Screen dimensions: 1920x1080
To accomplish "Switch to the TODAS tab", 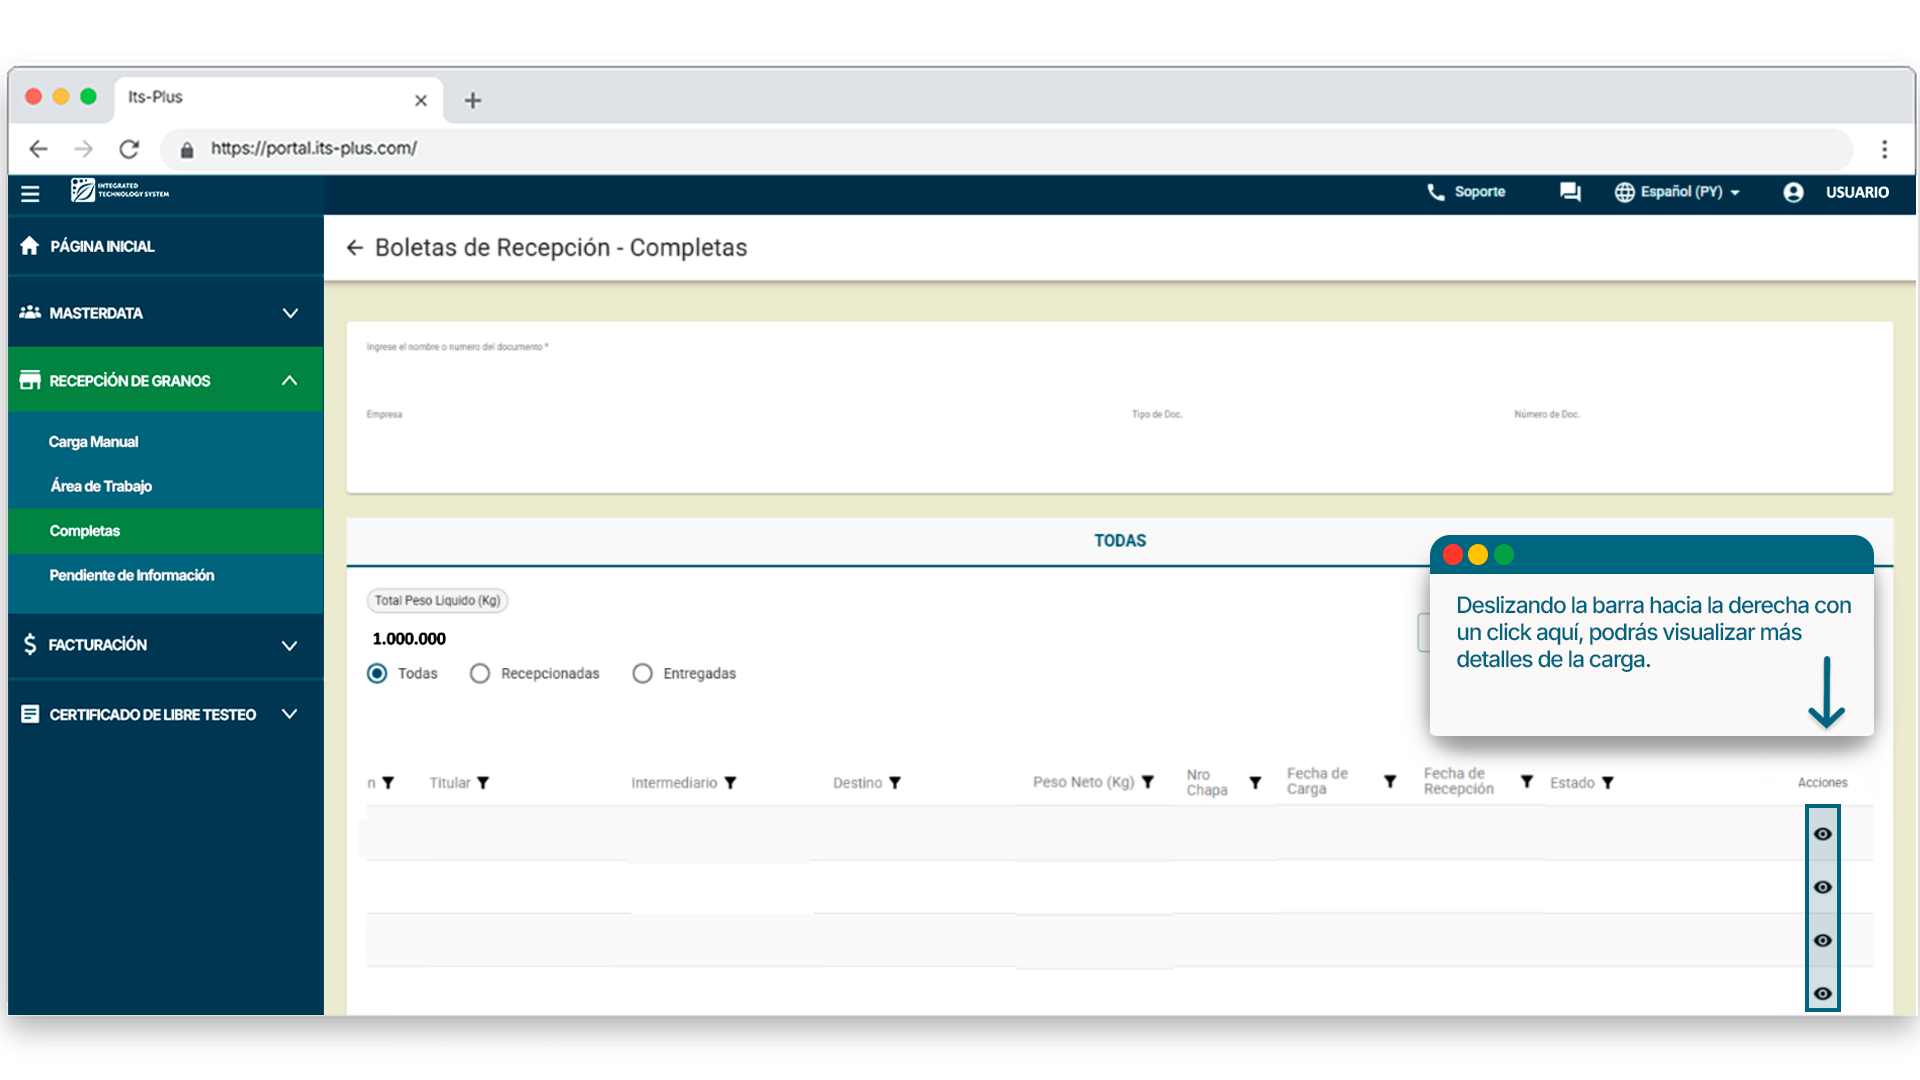I will (1119, 541).
